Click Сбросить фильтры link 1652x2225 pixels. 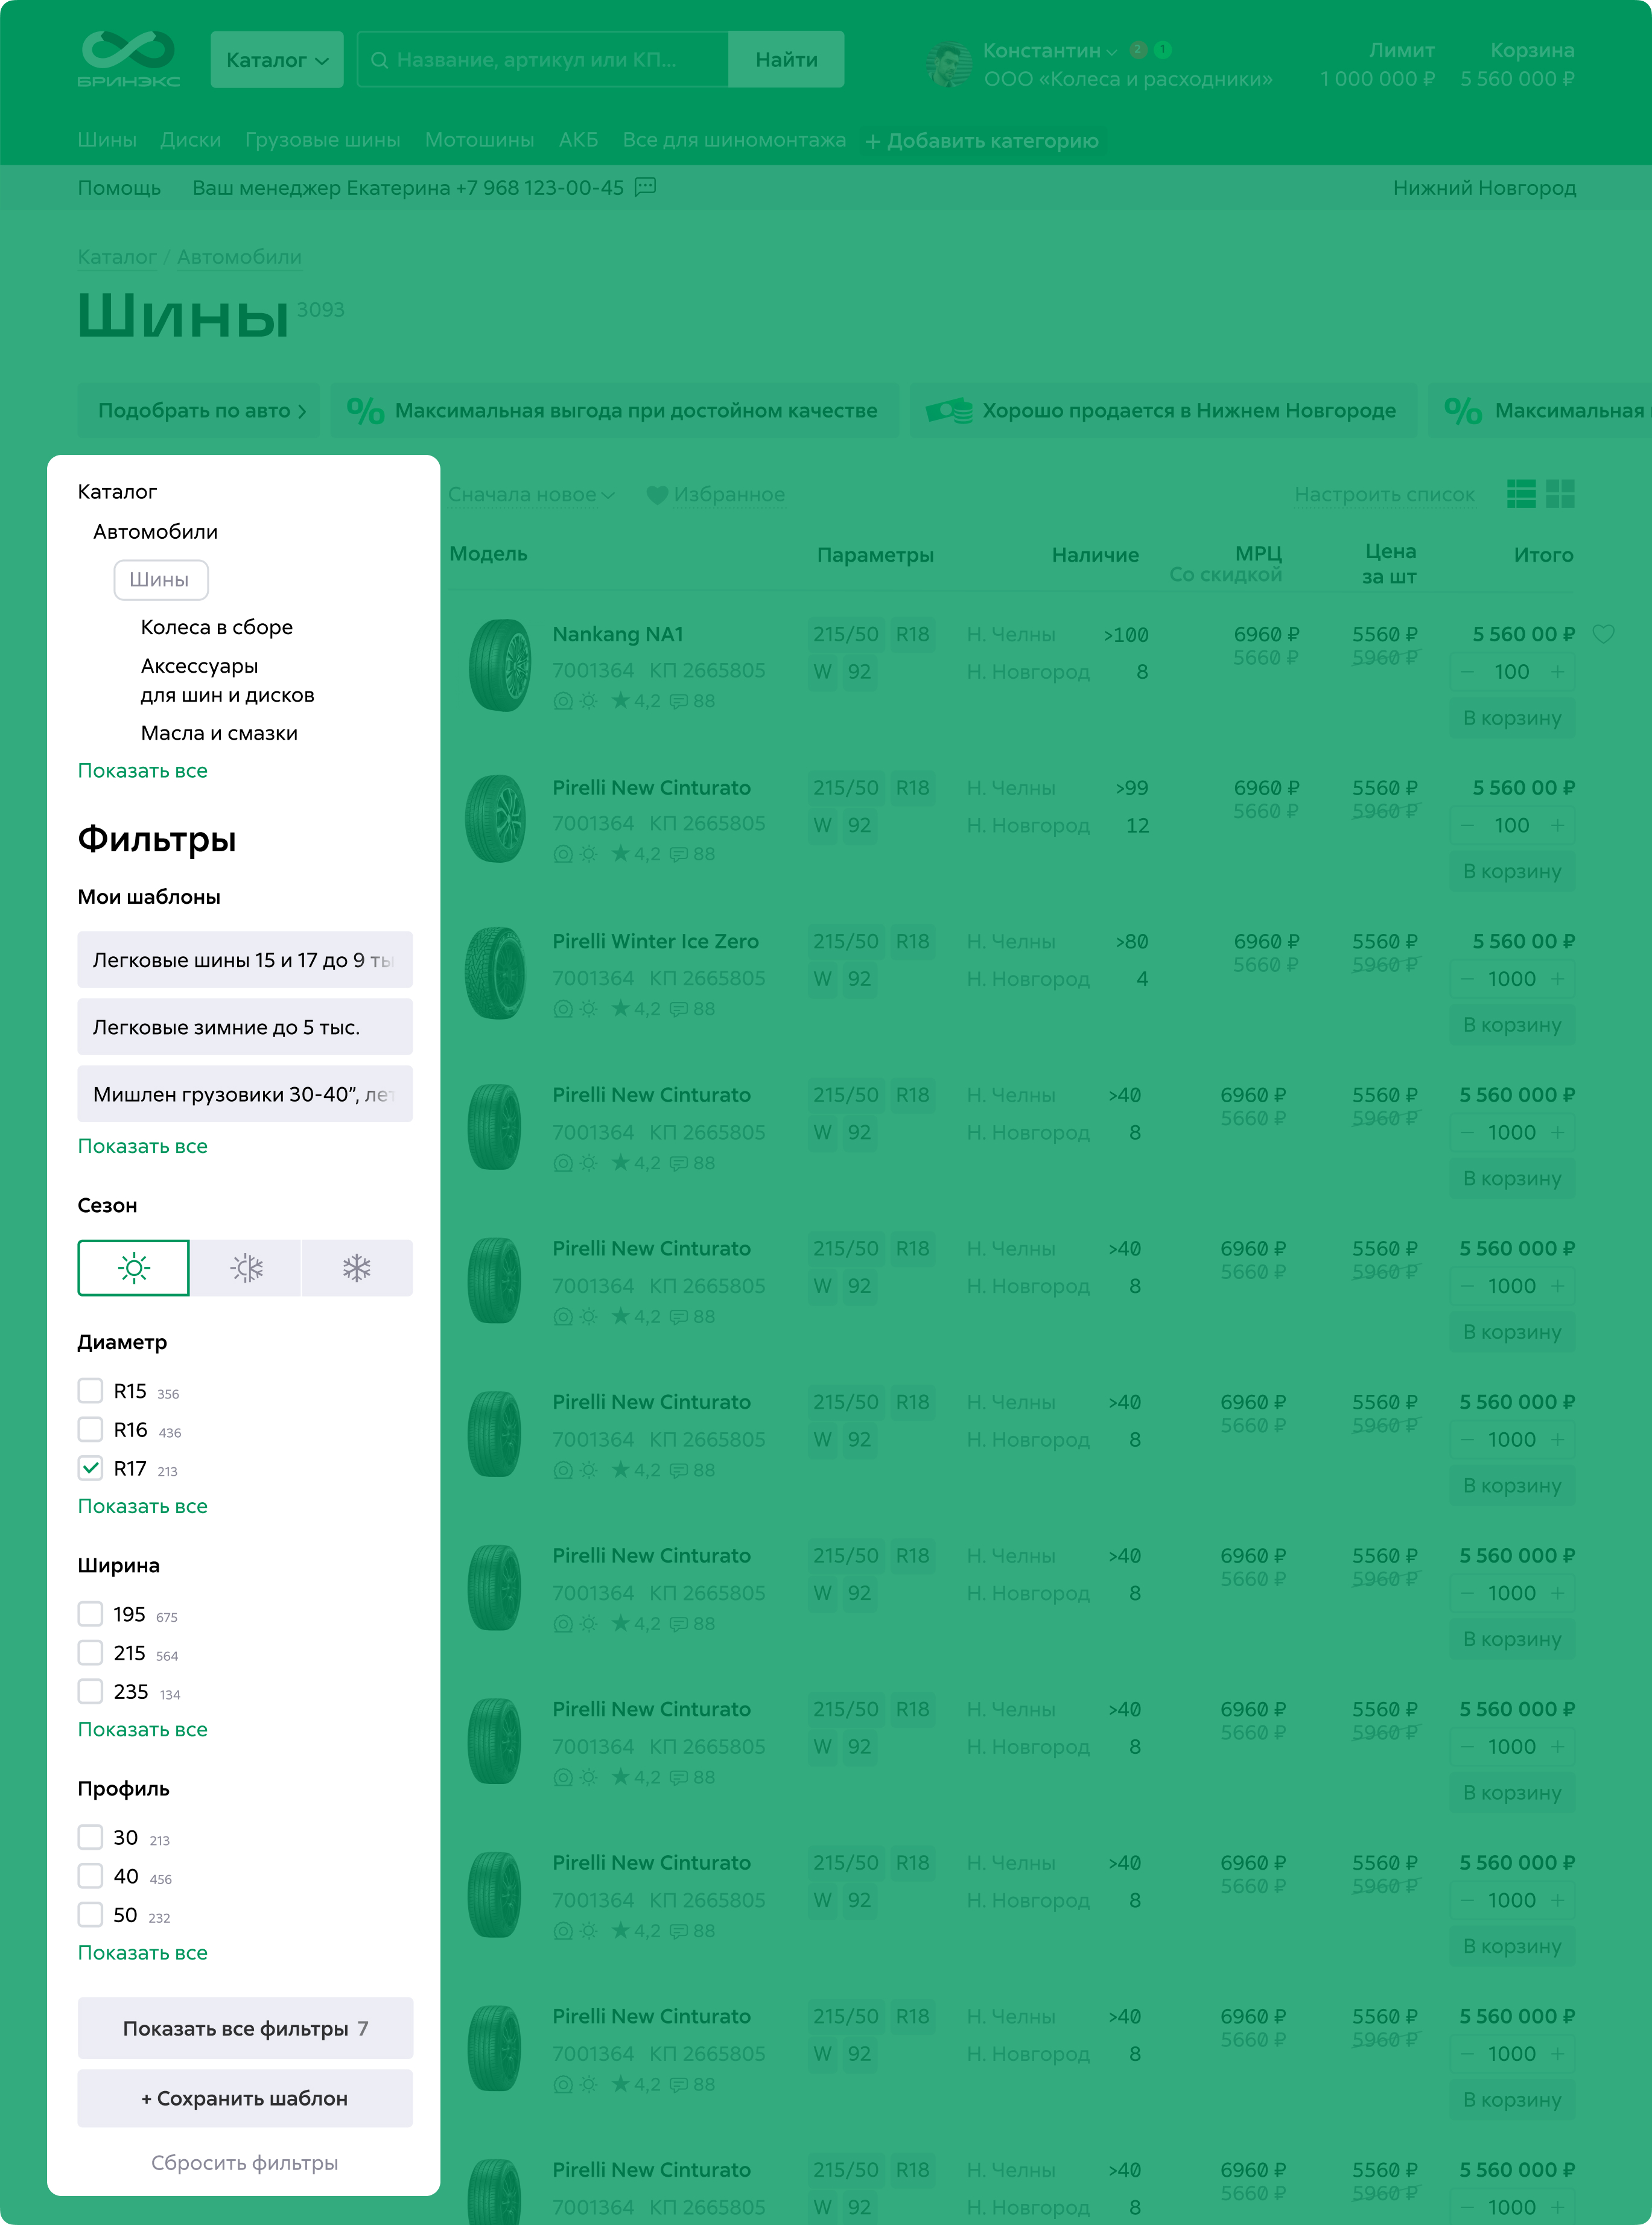click(x=245, y=2162)
